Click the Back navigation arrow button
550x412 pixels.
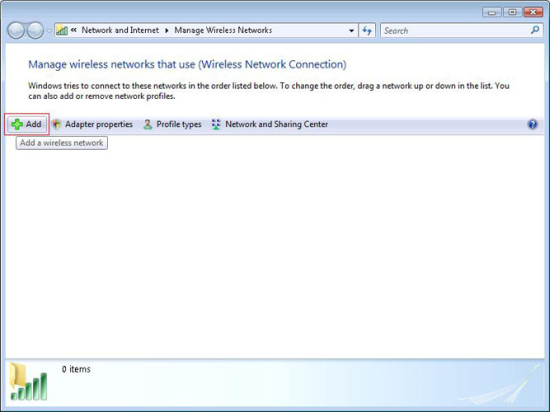16,30
